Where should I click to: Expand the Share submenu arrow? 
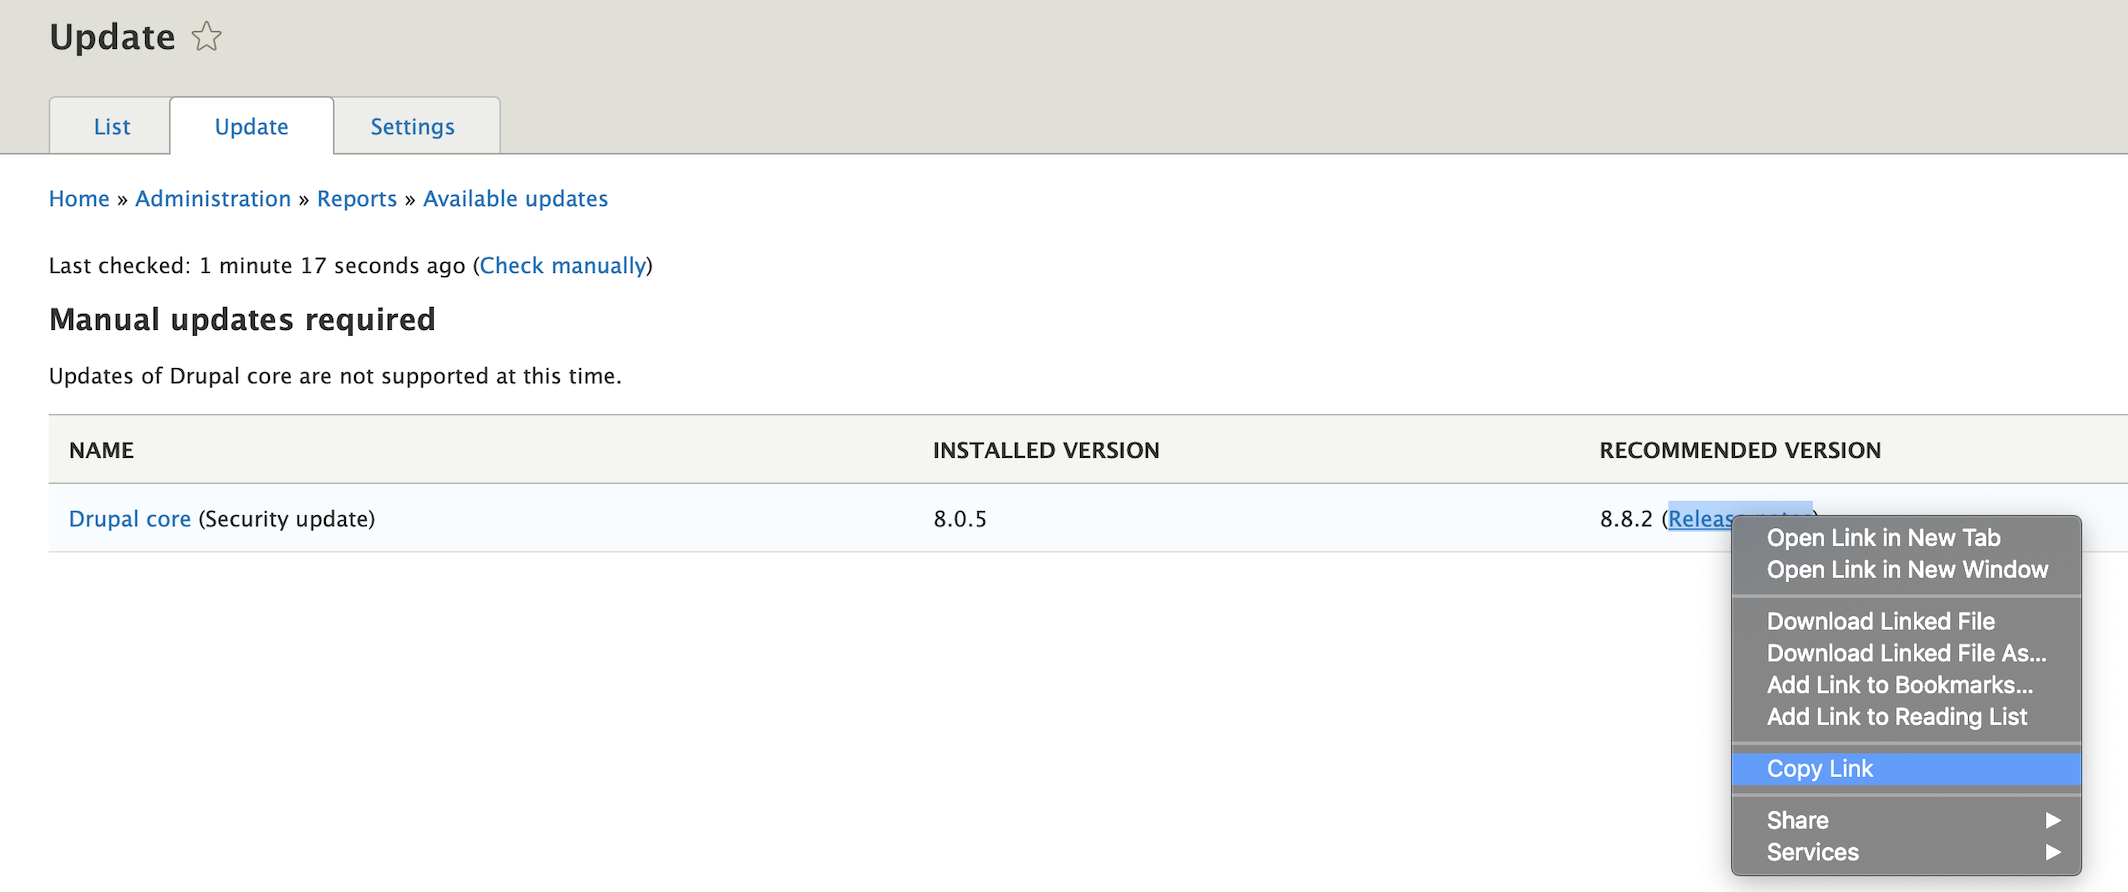pyautogui.click(x=2053, y=821)
